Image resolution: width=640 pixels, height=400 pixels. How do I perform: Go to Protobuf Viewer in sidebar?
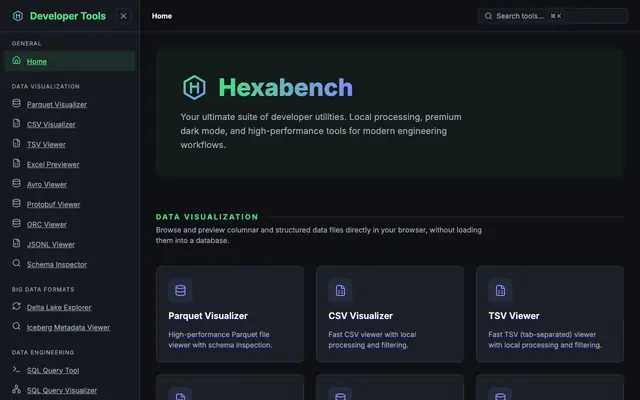pyautogui.click(x=53, y=204)
